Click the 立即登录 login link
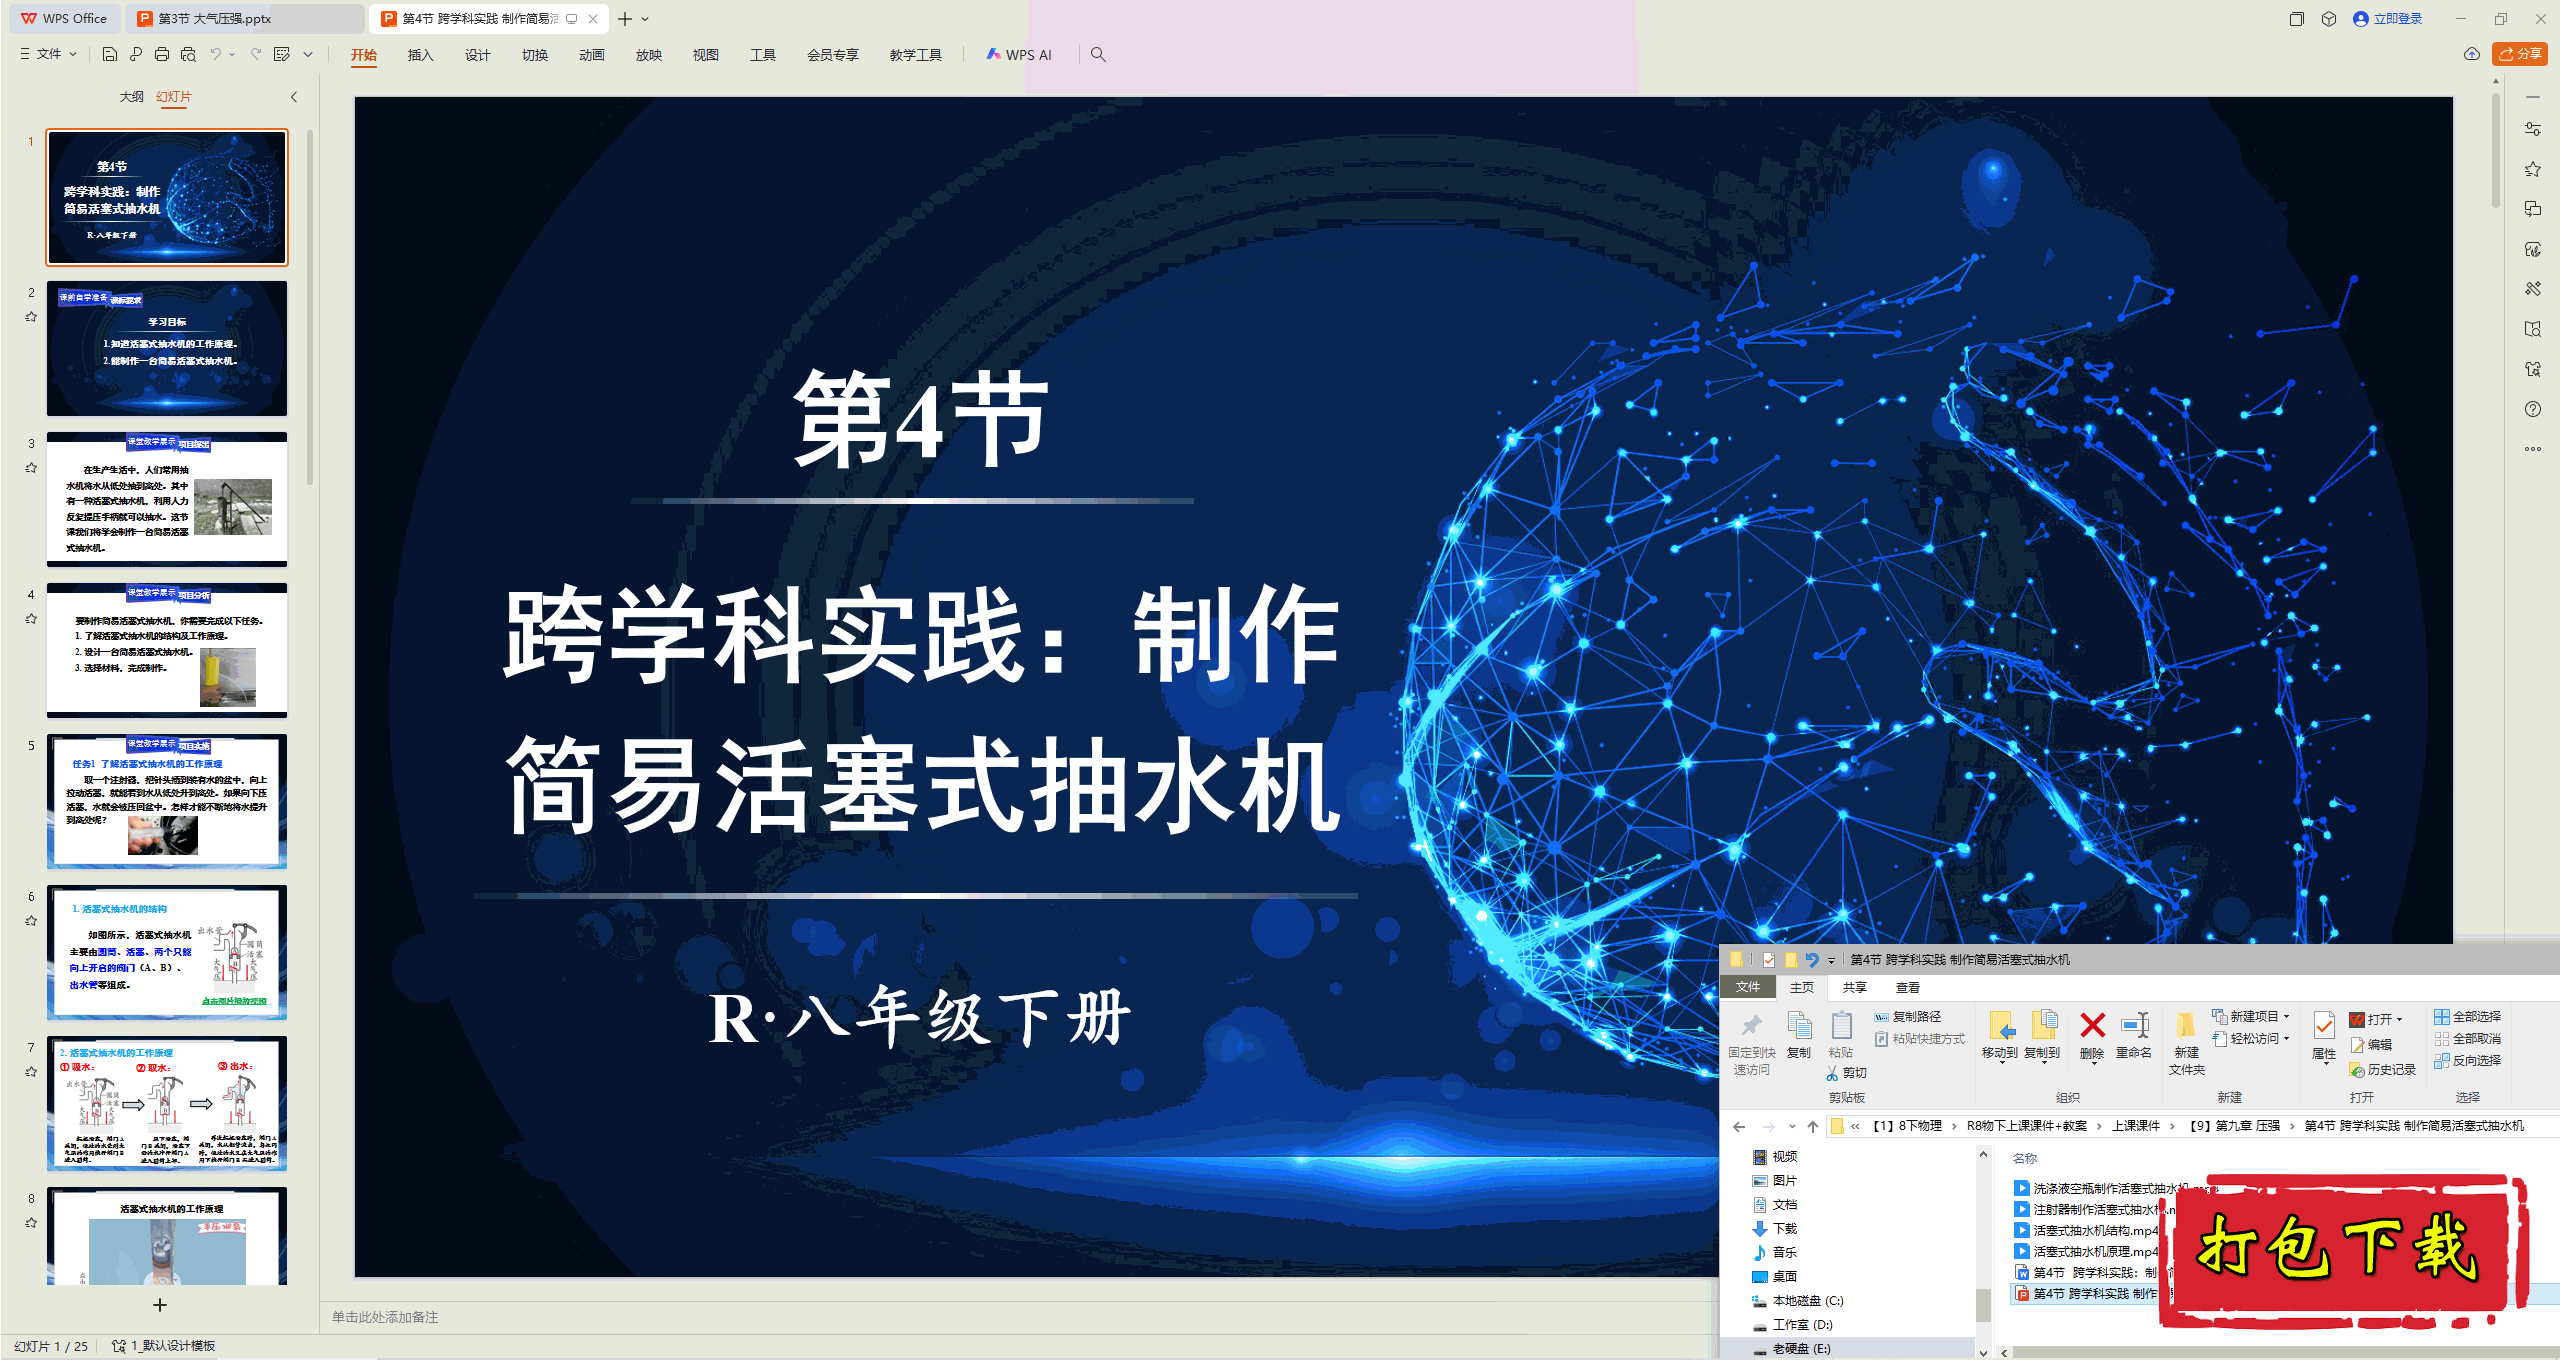This screenshot has width=2560, height=1360. [2388, 19]
